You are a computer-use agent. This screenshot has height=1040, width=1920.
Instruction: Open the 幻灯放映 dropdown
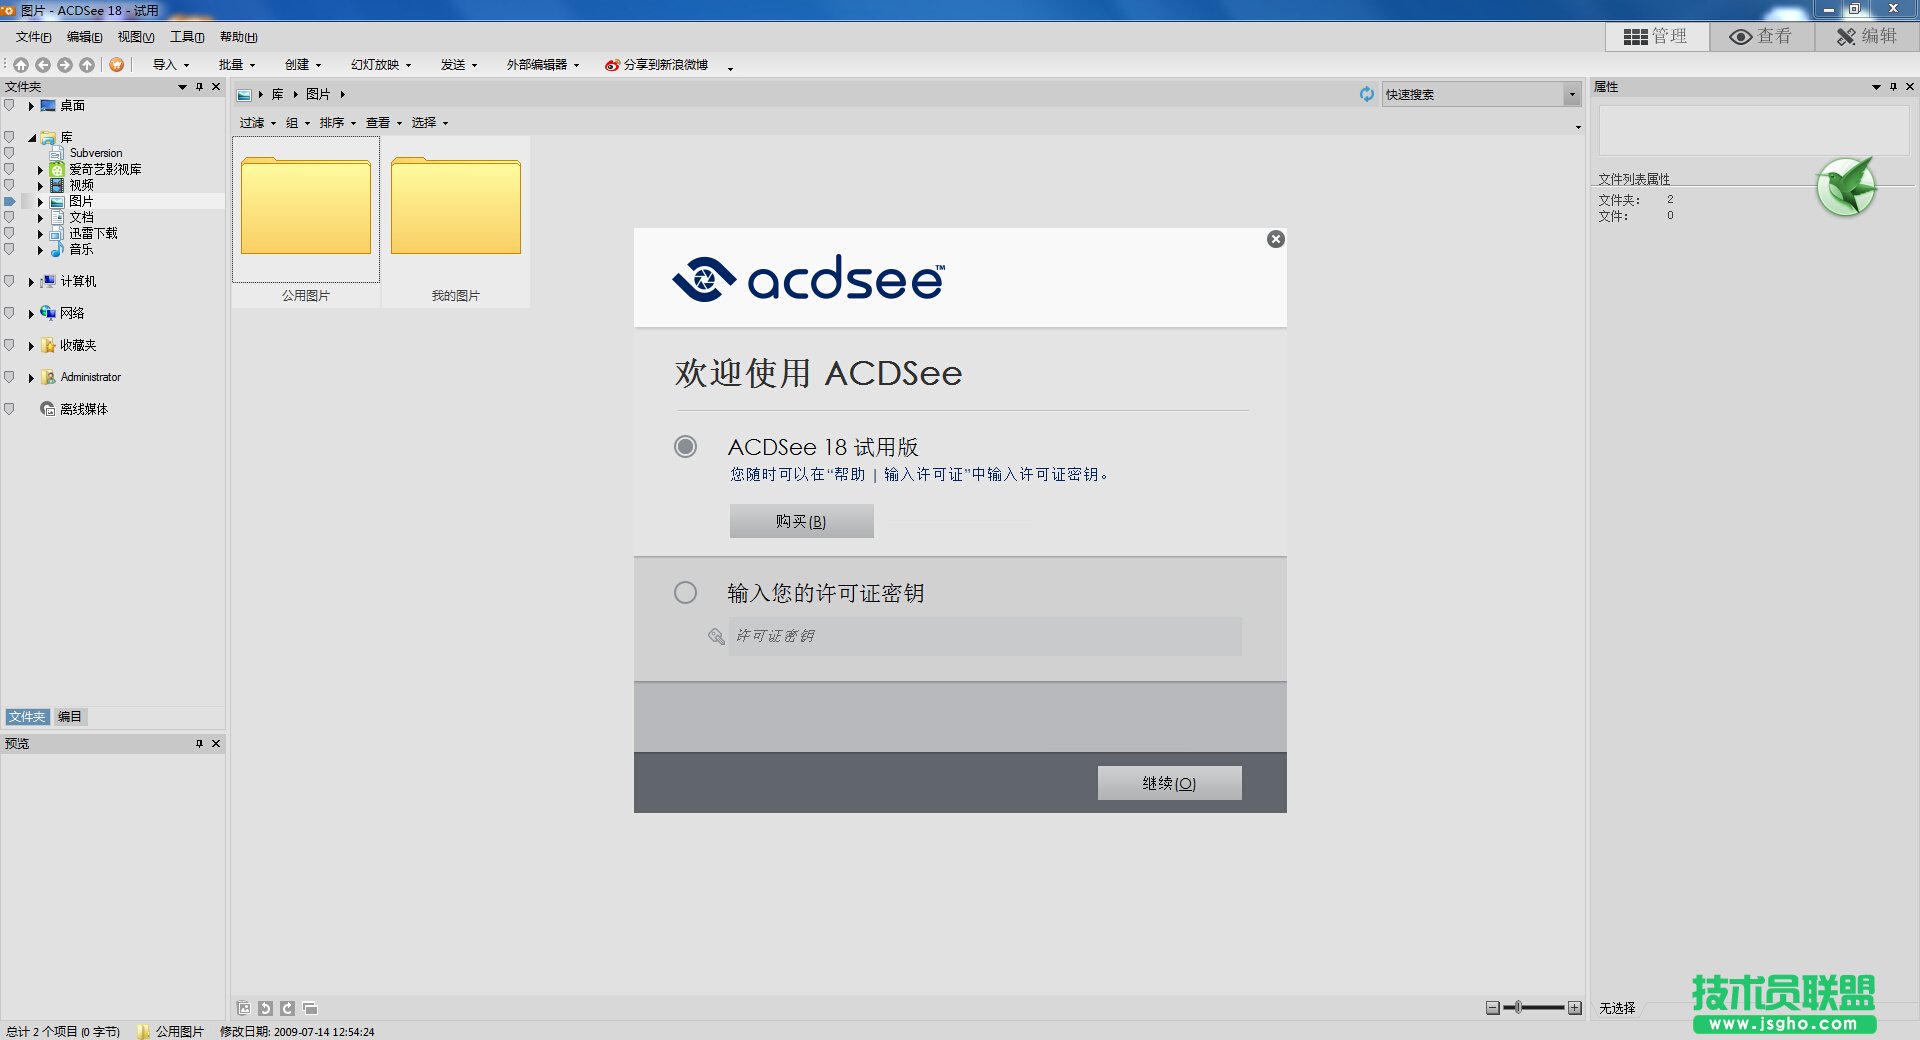point(381,65)
